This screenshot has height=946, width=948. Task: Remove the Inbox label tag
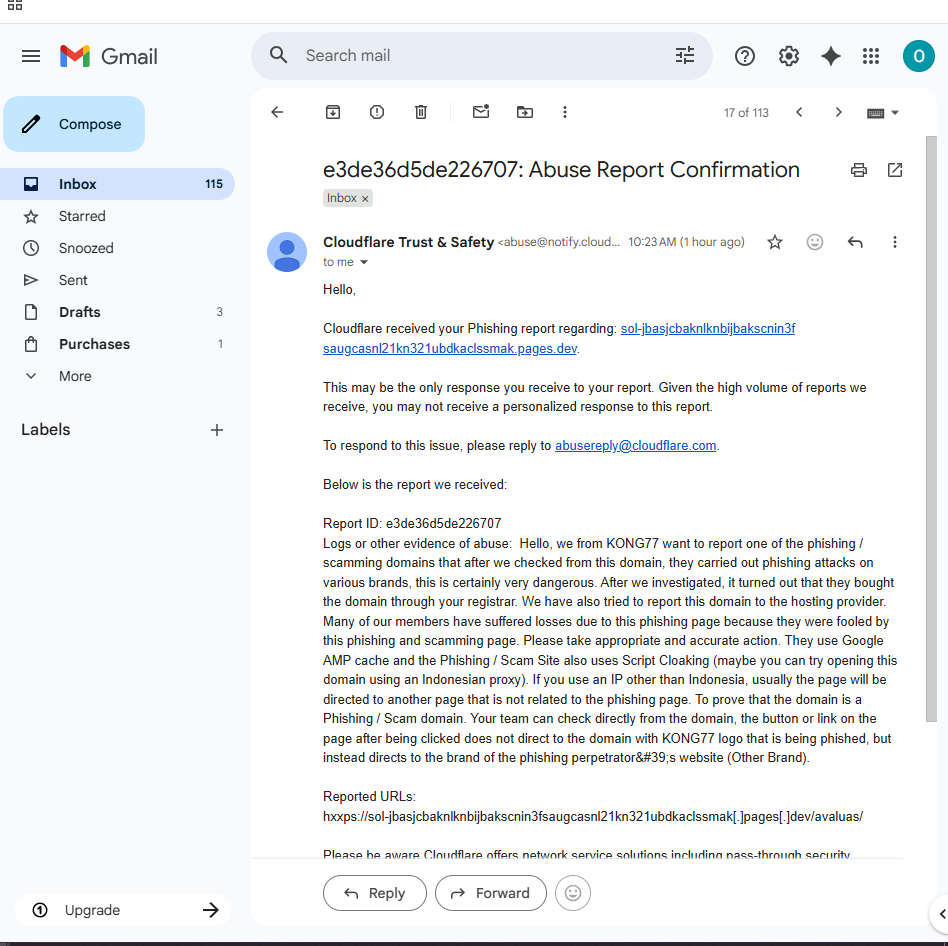(365, 198)
